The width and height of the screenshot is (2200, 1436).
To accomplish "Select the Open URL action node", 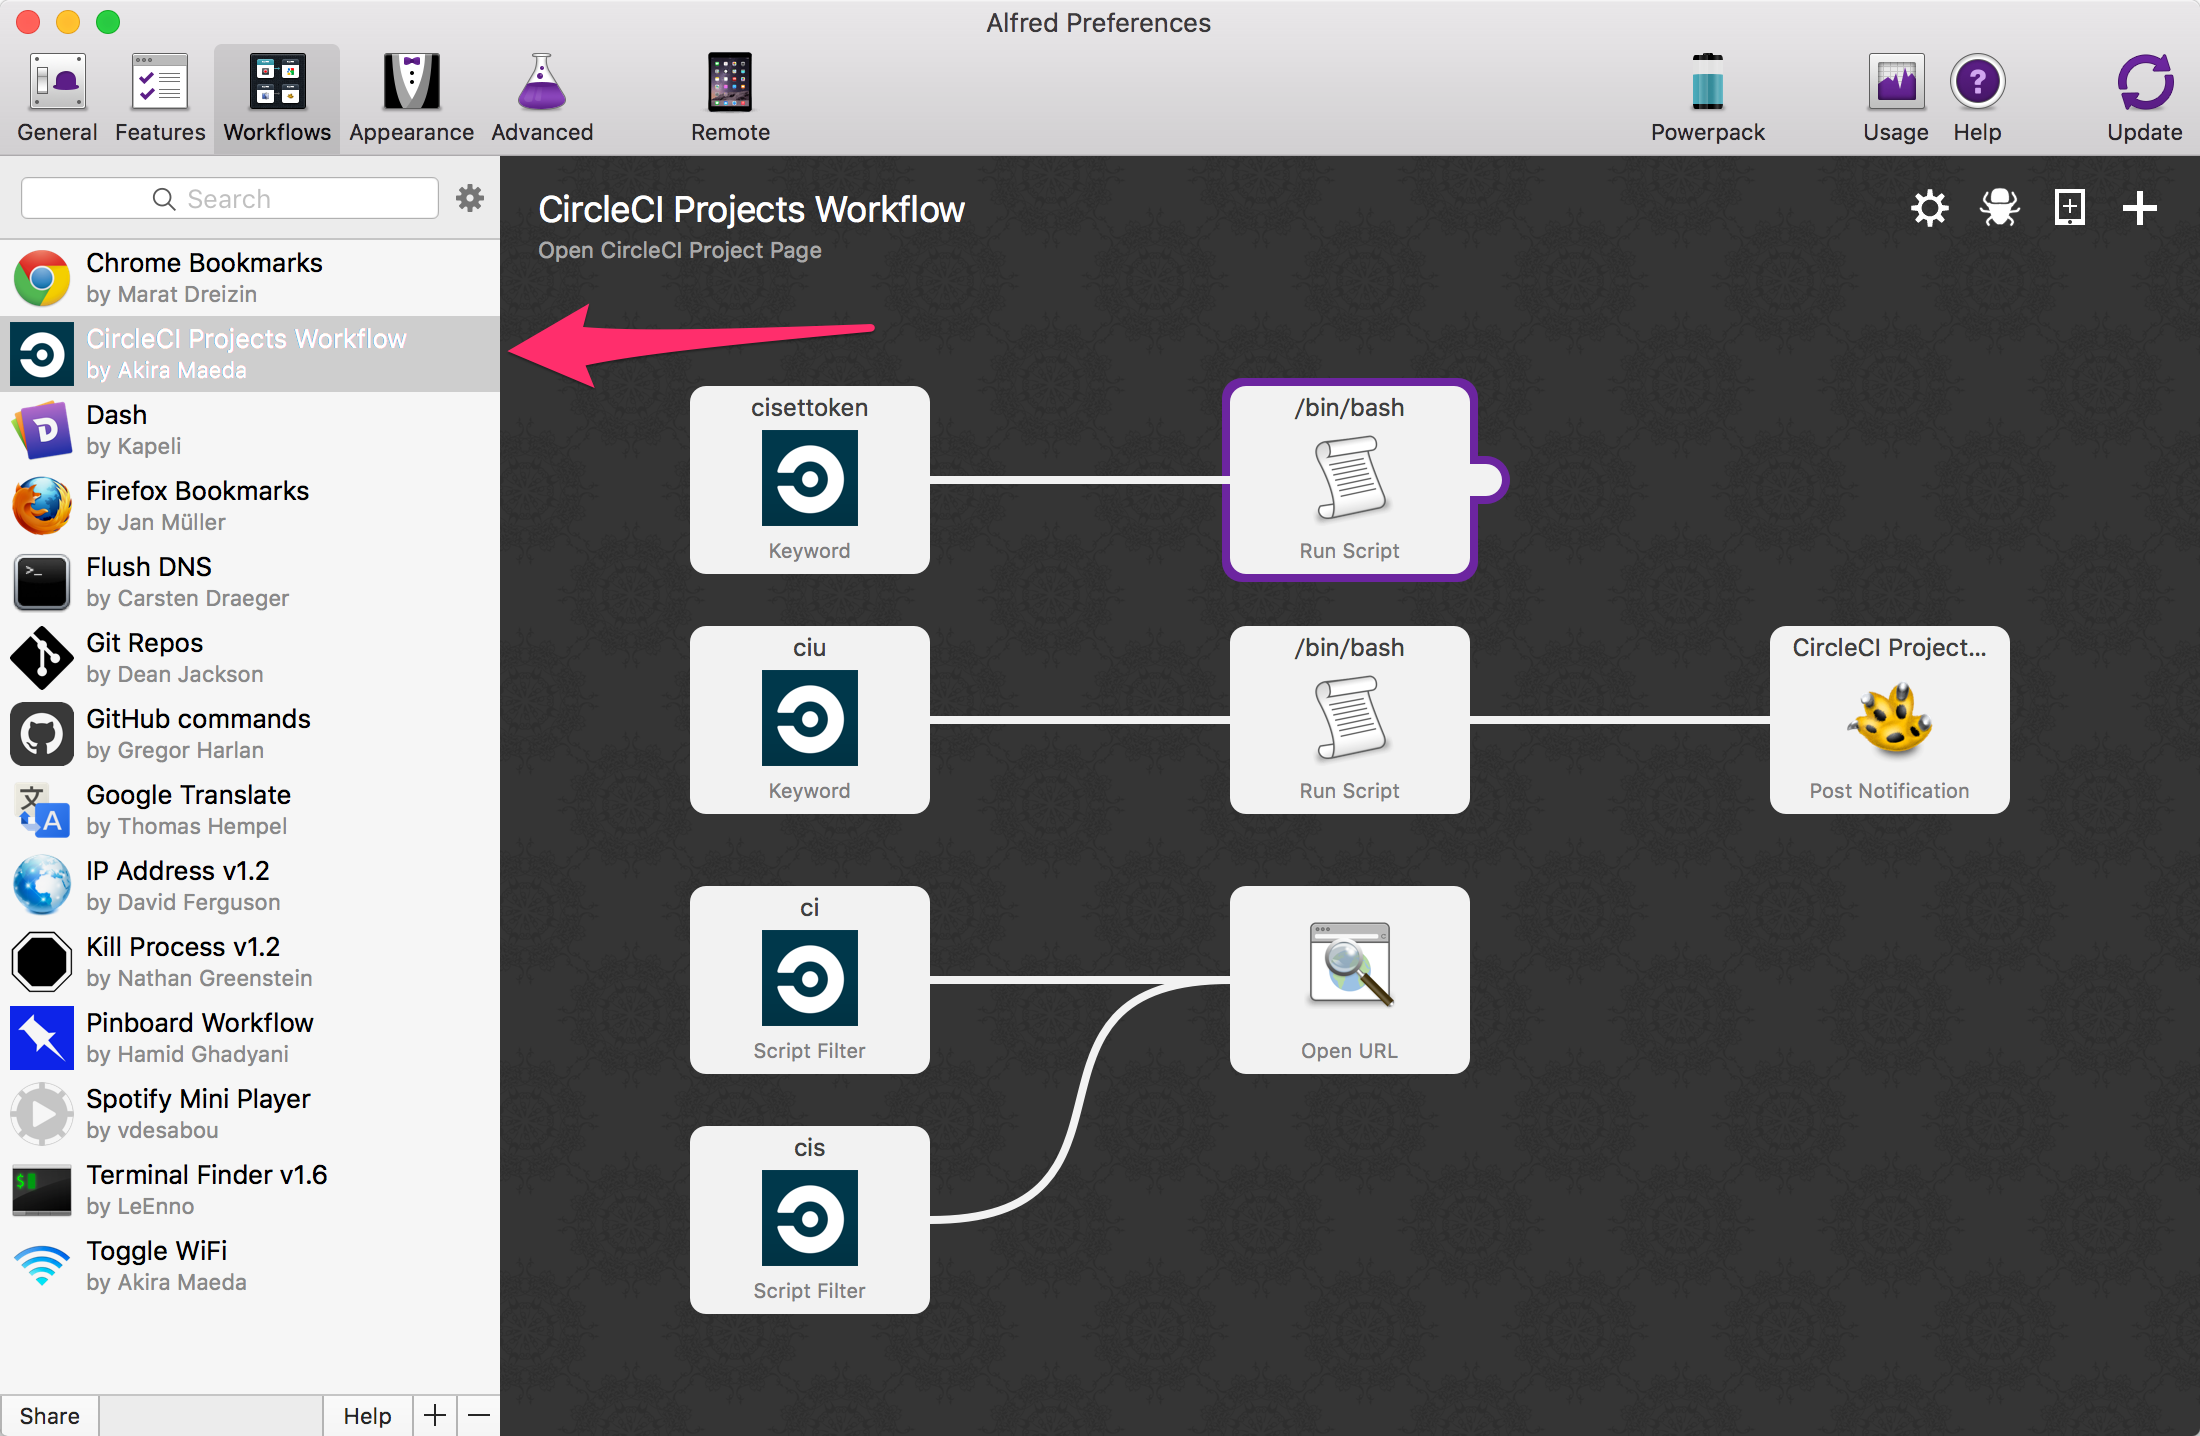I will [x=1349, y=979].
